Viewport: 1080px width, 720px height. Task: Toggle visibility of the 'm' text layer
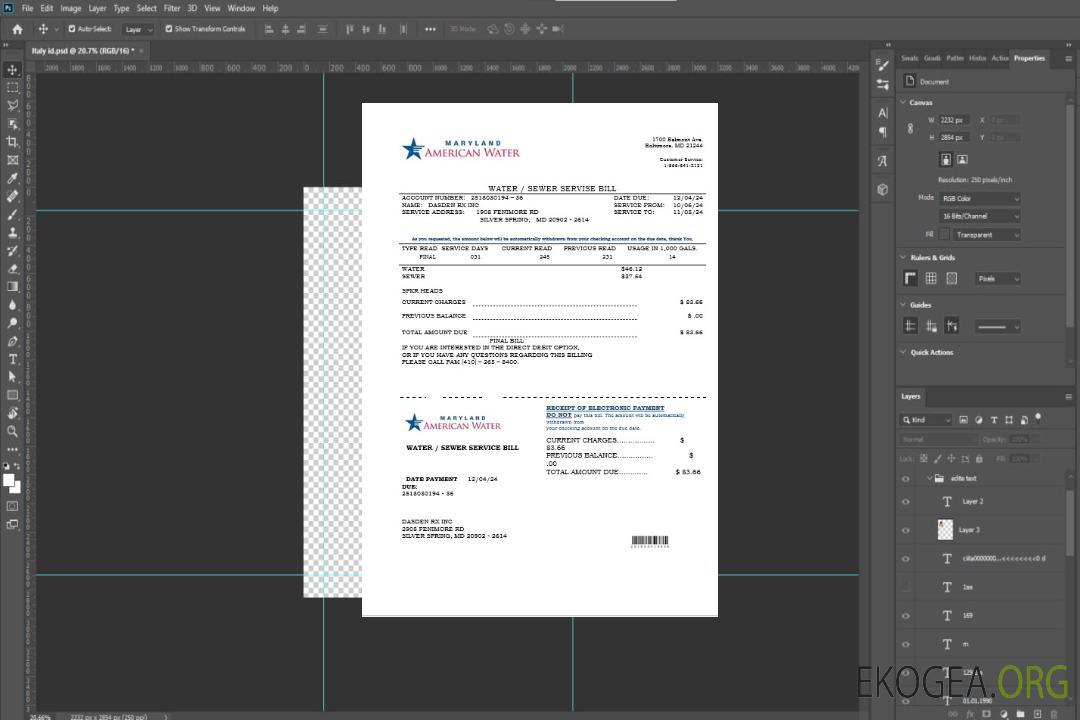(906, 645)
